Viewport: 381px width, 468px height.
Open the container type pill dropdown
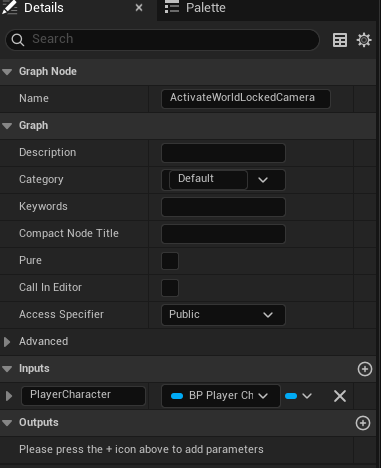click(x=298, y=396)
